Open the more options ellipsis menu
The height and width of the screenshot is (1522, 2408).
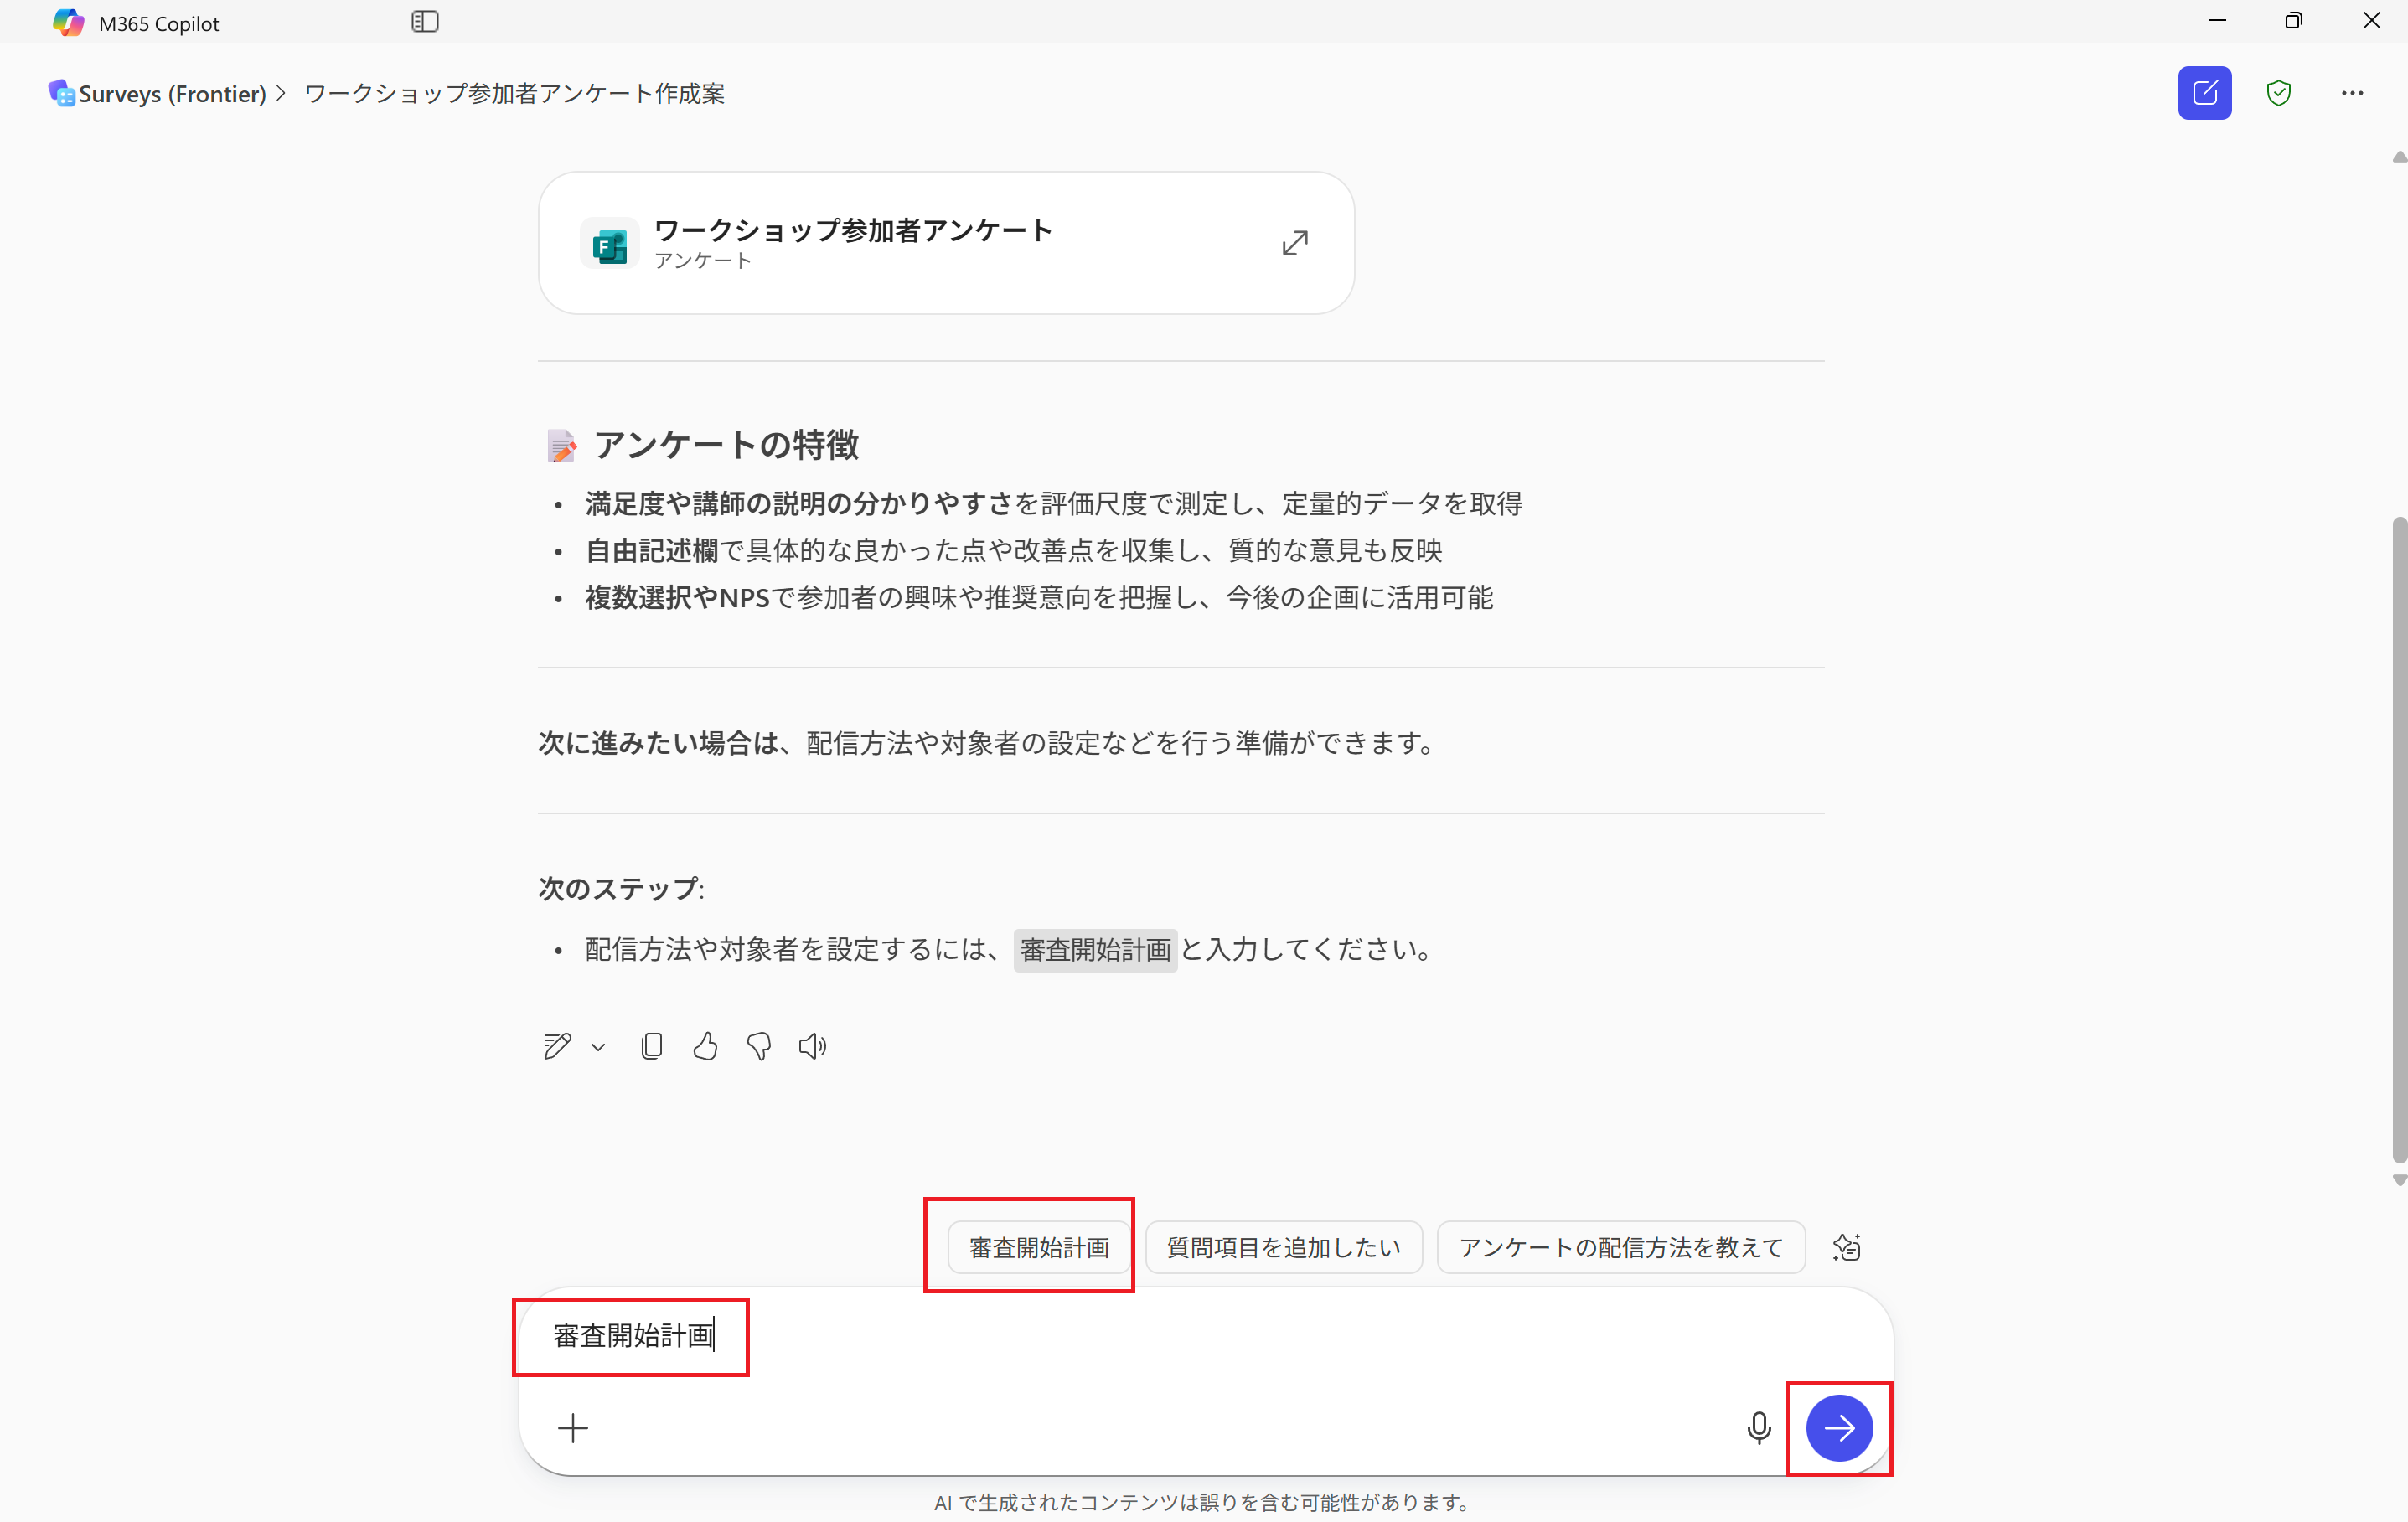2352,93
